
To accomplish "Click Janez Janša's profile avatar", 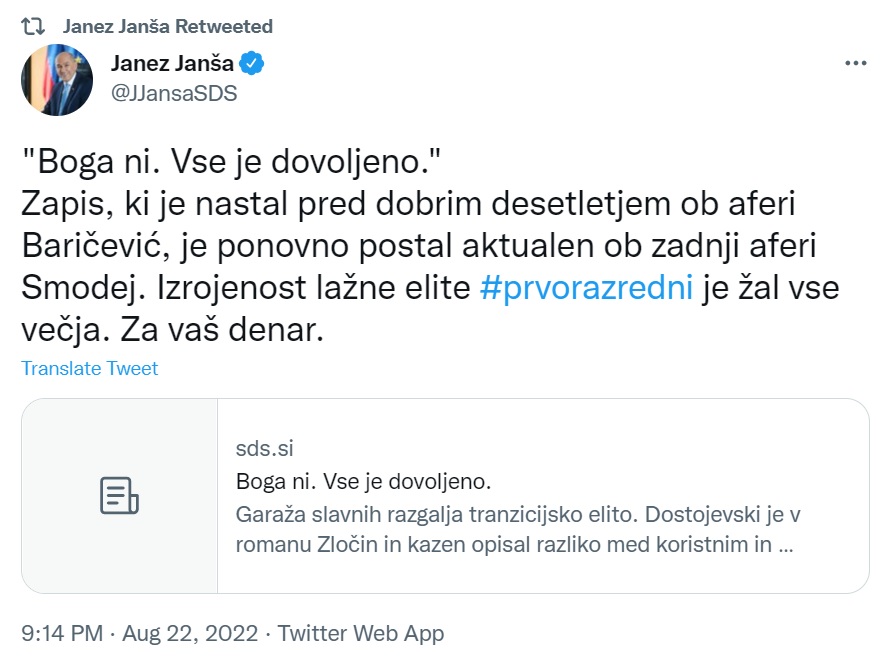I will tap(59, 79).
